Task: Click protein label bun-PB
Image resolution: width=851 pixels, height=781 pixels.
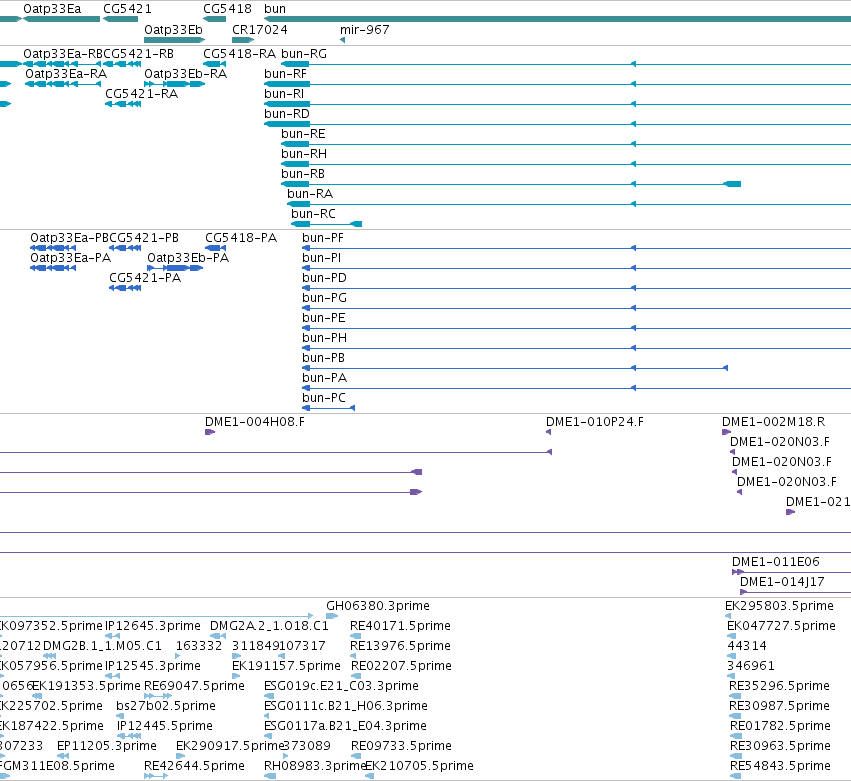Action: click(x=323, y=359)
